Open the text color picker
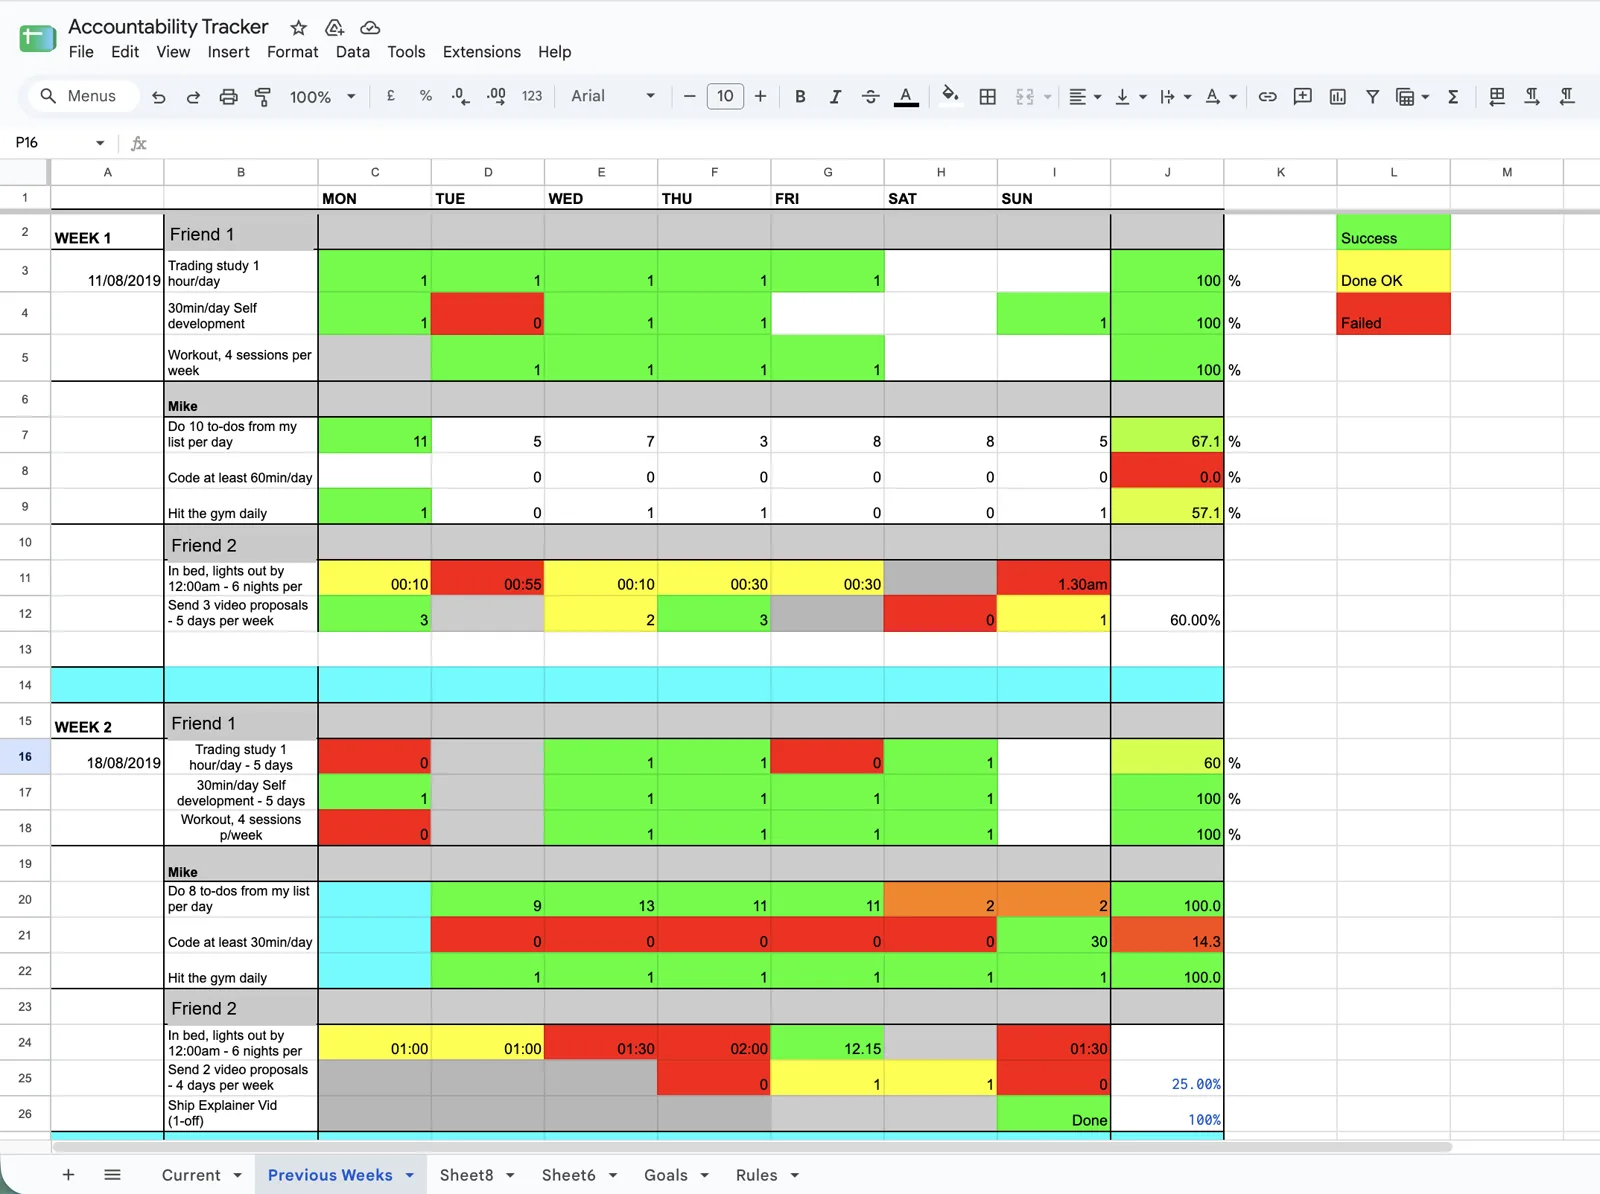Image resolution: width=1600 pixels, height=1194 pixels. (x=906, y=96)
